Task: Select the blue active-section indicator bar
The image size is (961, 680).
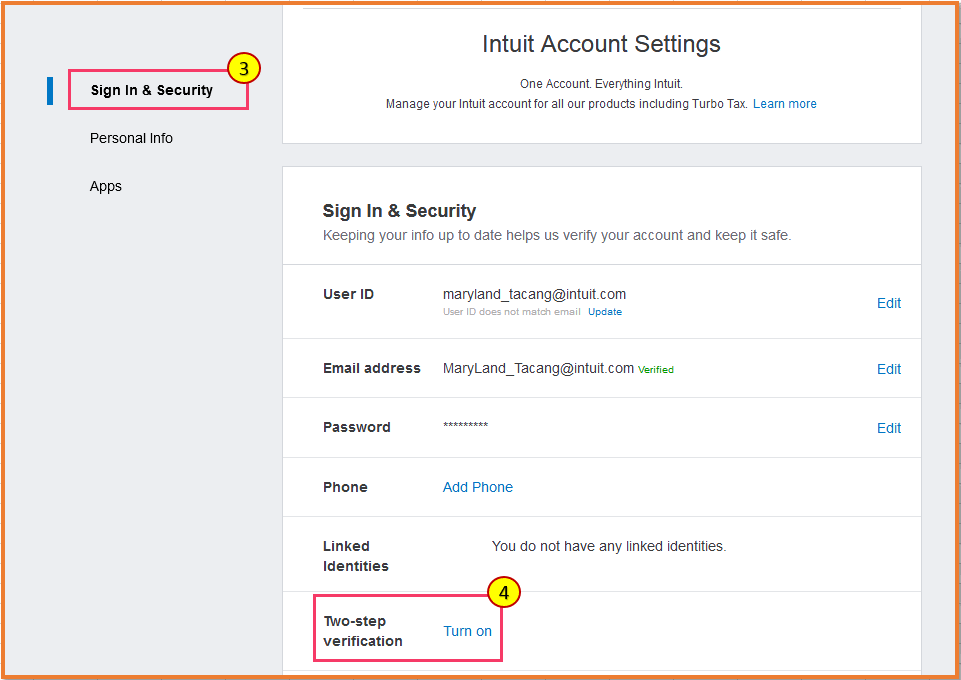Action: [50, 90]
